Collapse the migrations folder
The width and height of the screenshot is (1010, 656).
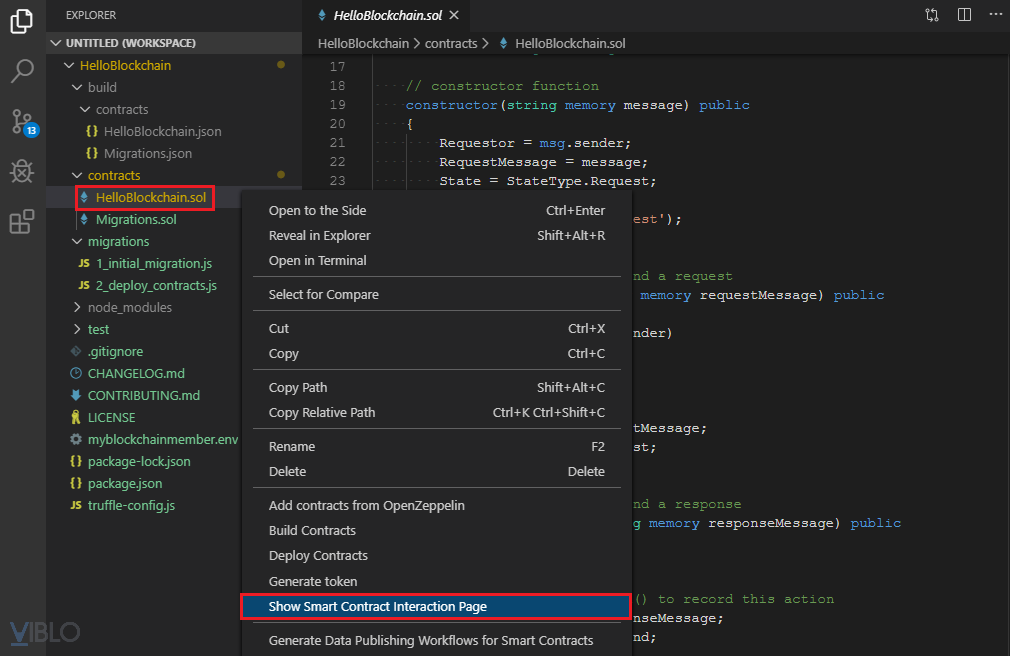tap(118, 241)
